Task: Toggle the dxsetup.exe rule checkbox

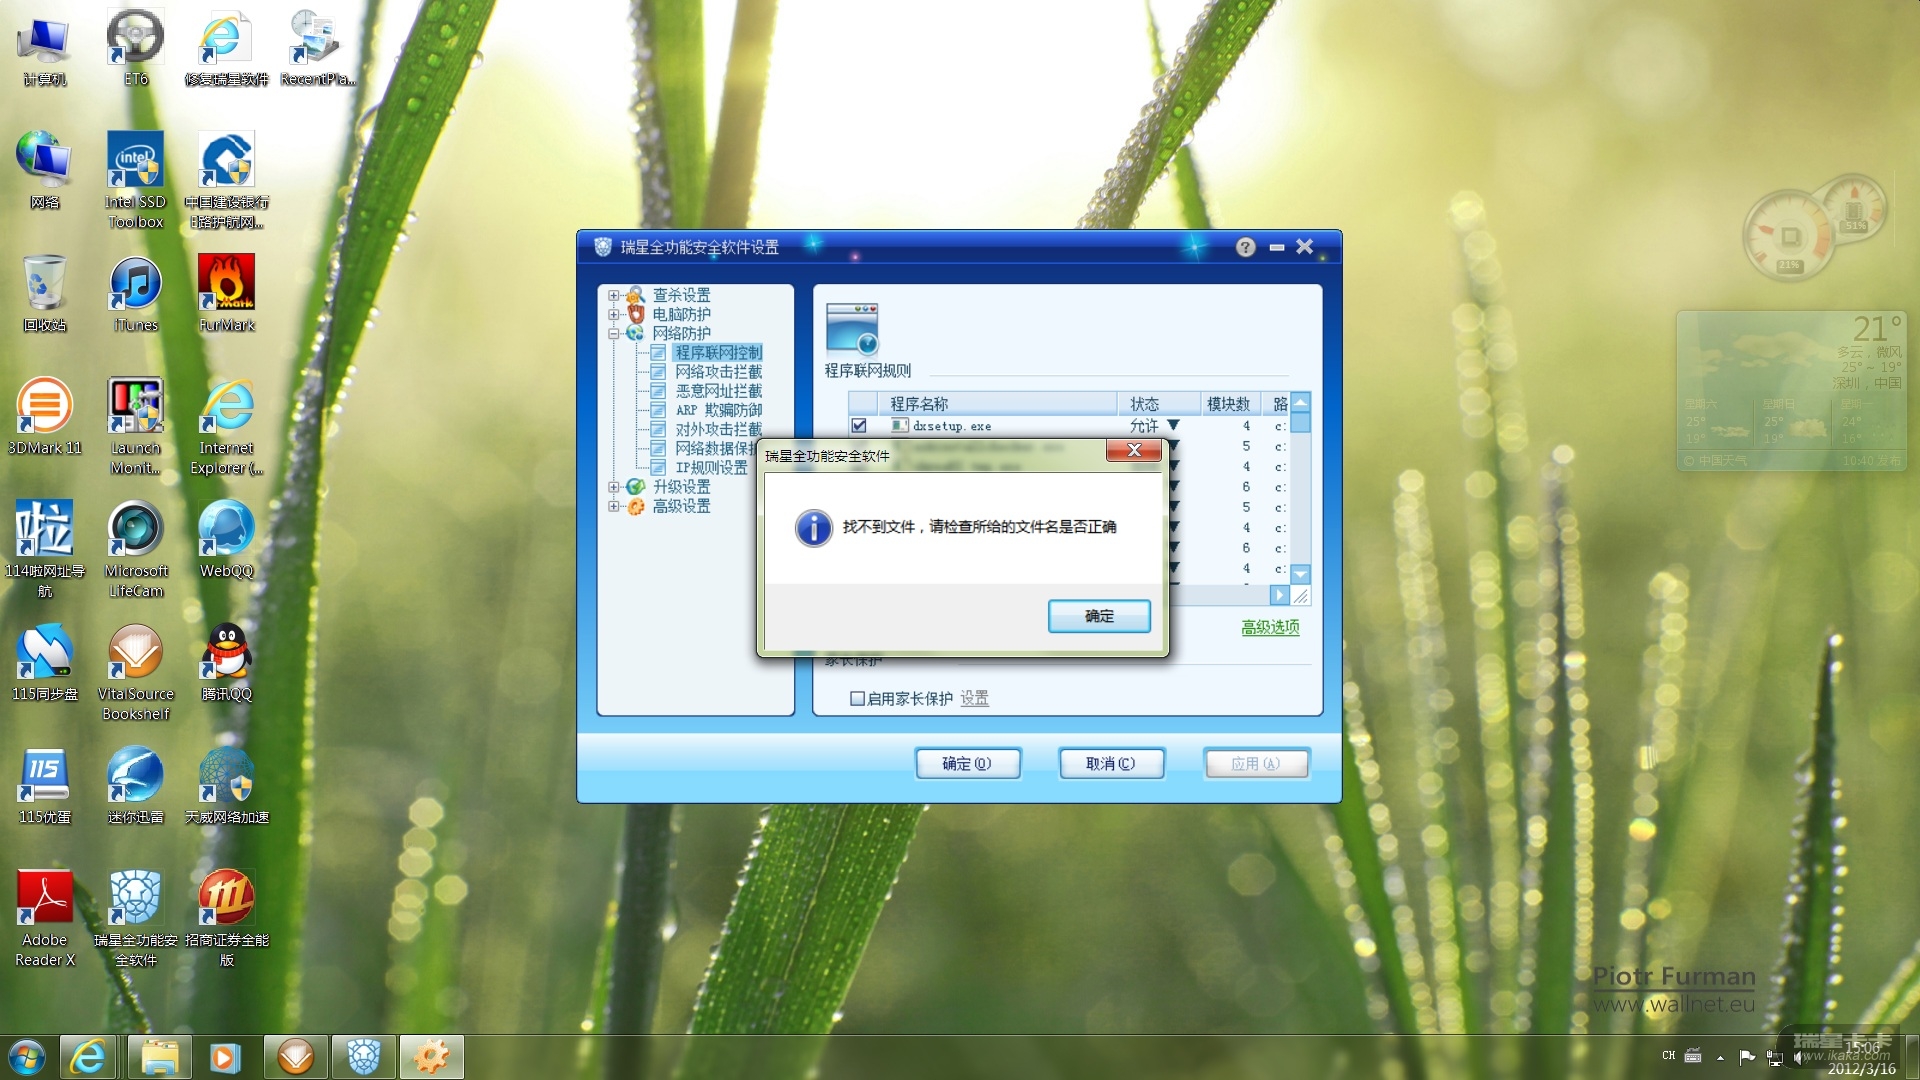Action: 859,426
